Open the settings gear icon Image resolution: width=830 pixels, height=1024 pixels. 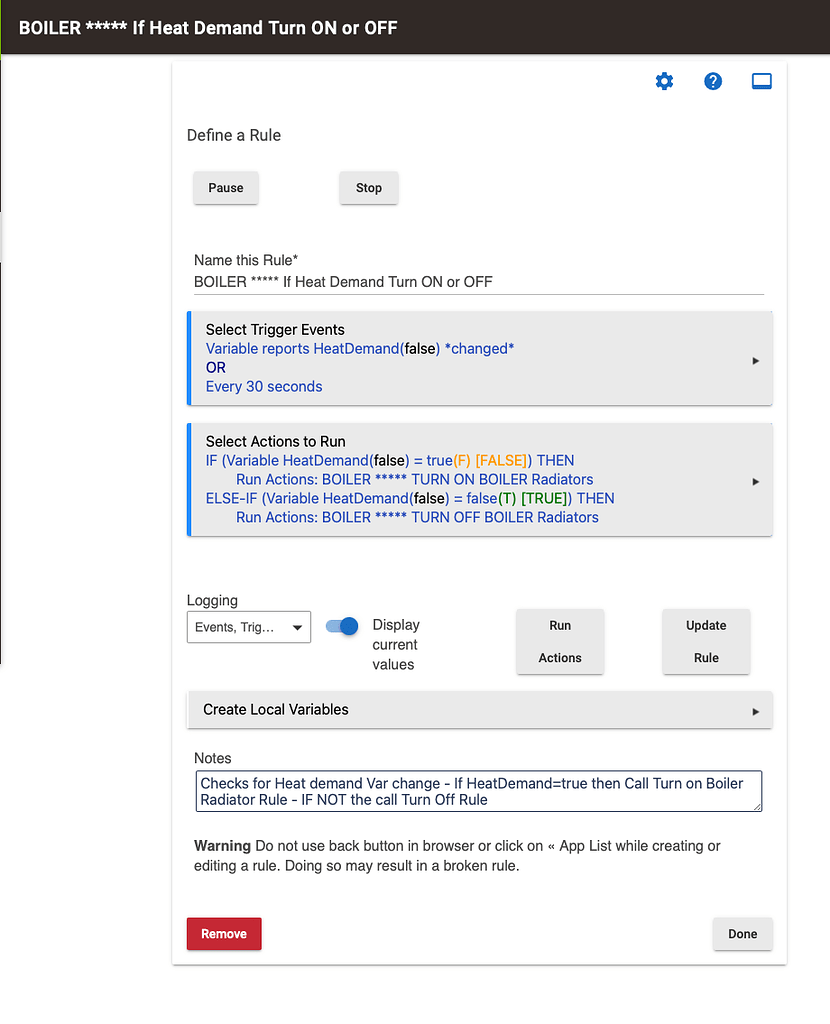[664, 82]
